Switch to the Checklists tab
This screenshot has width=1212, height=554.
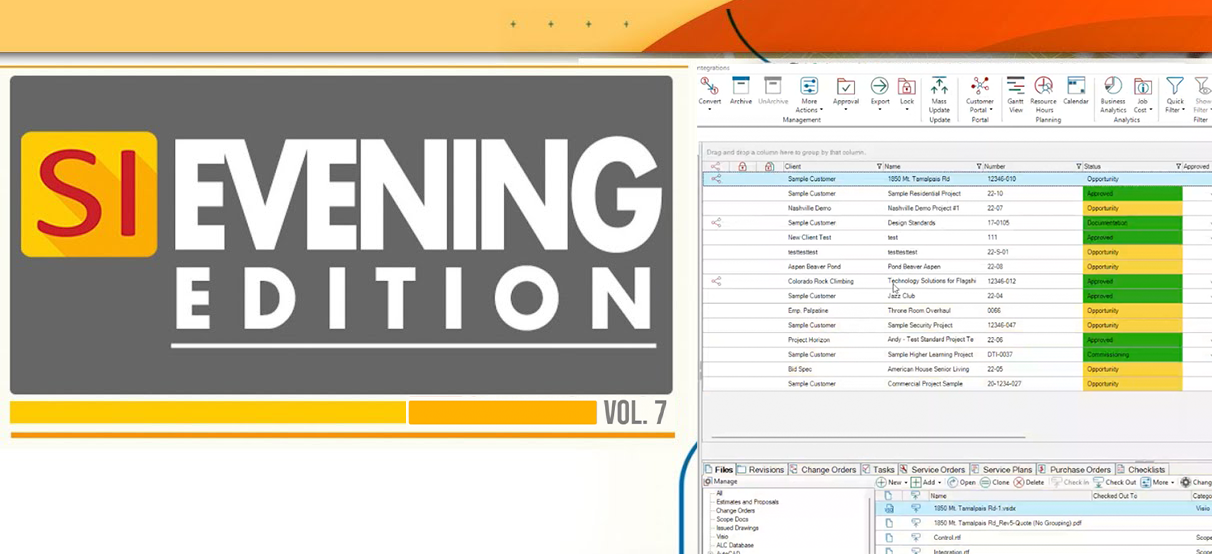point(1141,469)
